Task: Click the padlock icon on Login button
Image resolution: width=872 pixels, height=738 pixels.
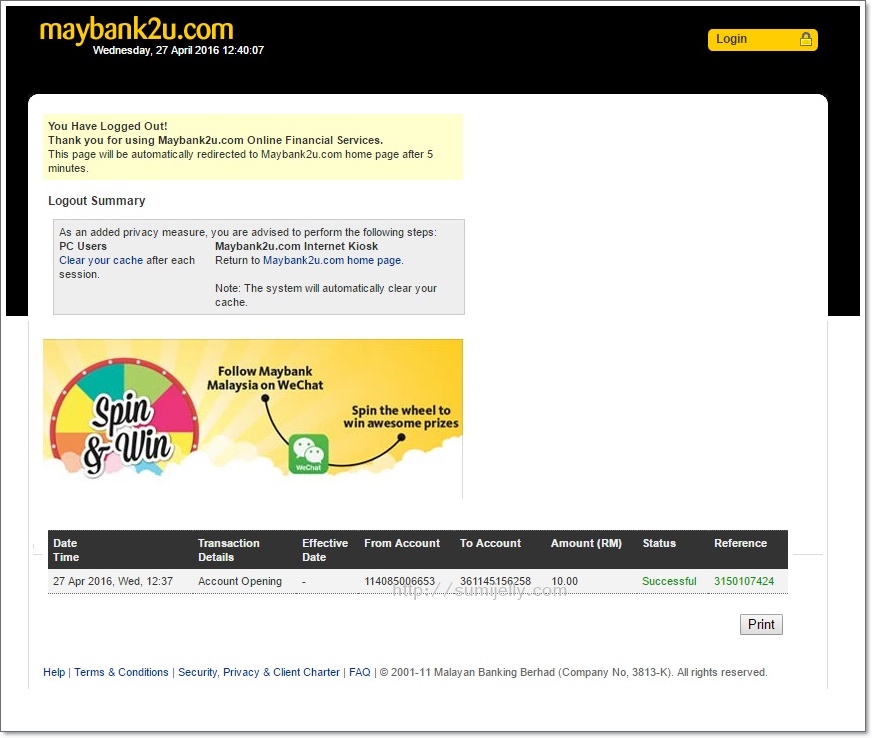Action: point(805,39)
